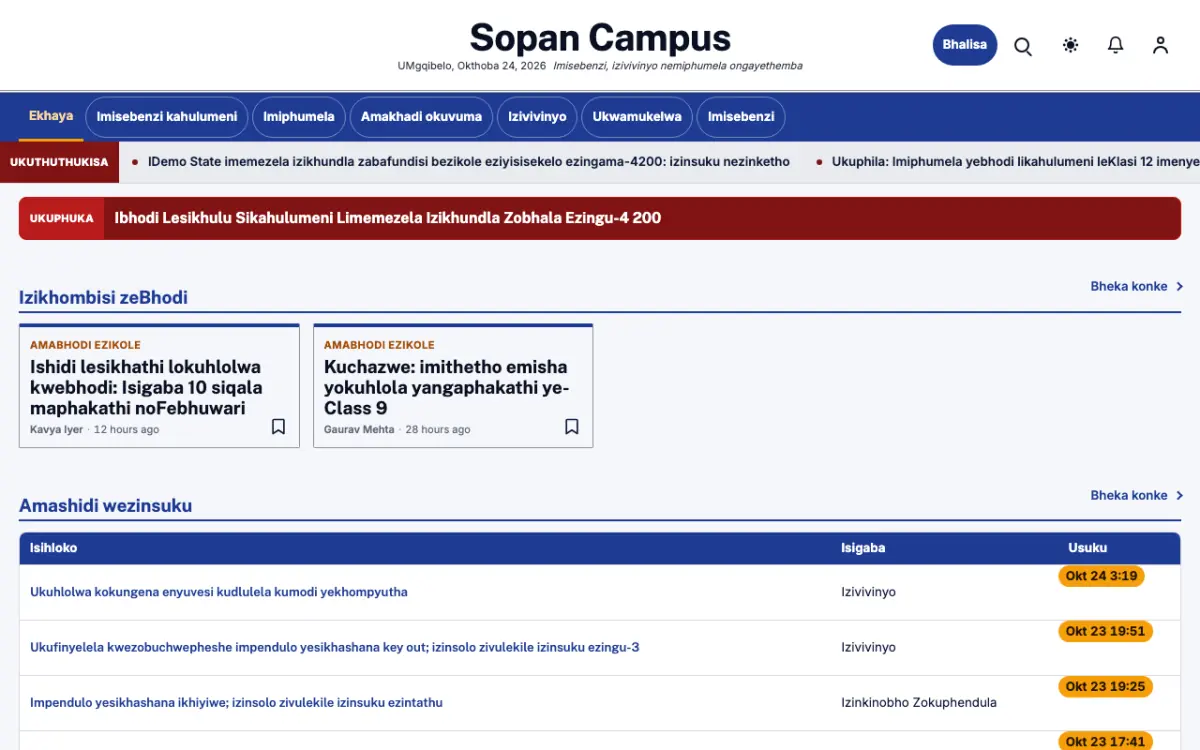Open ticker item Ukuphila: Imiphumela yebhodi
Image resolution: width=1200 pixels, height=750 pixels.
(1016, 161)
